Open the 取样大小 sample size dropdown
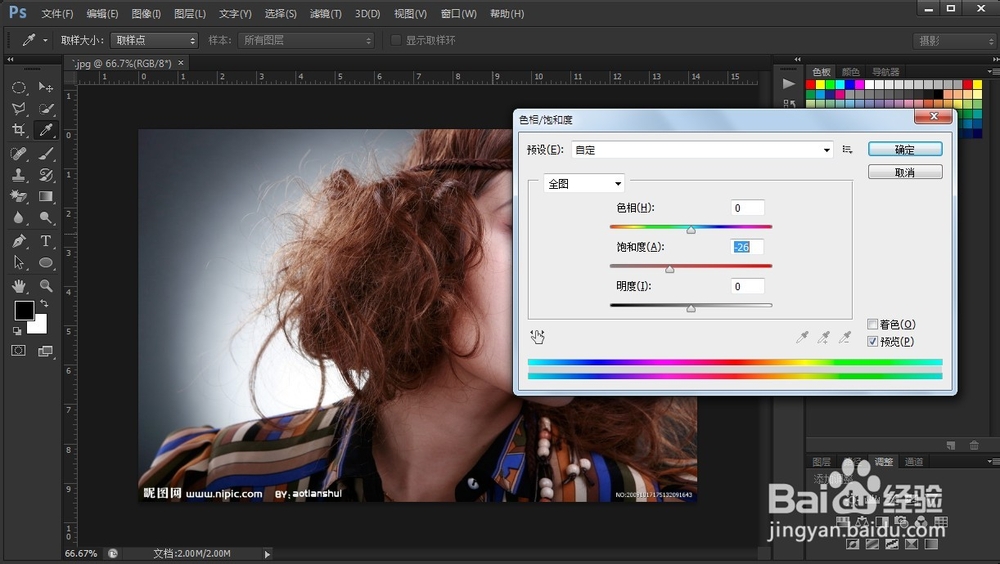Image resolution: width=1000 pixels, height=564 pixels. pos(154,40)
